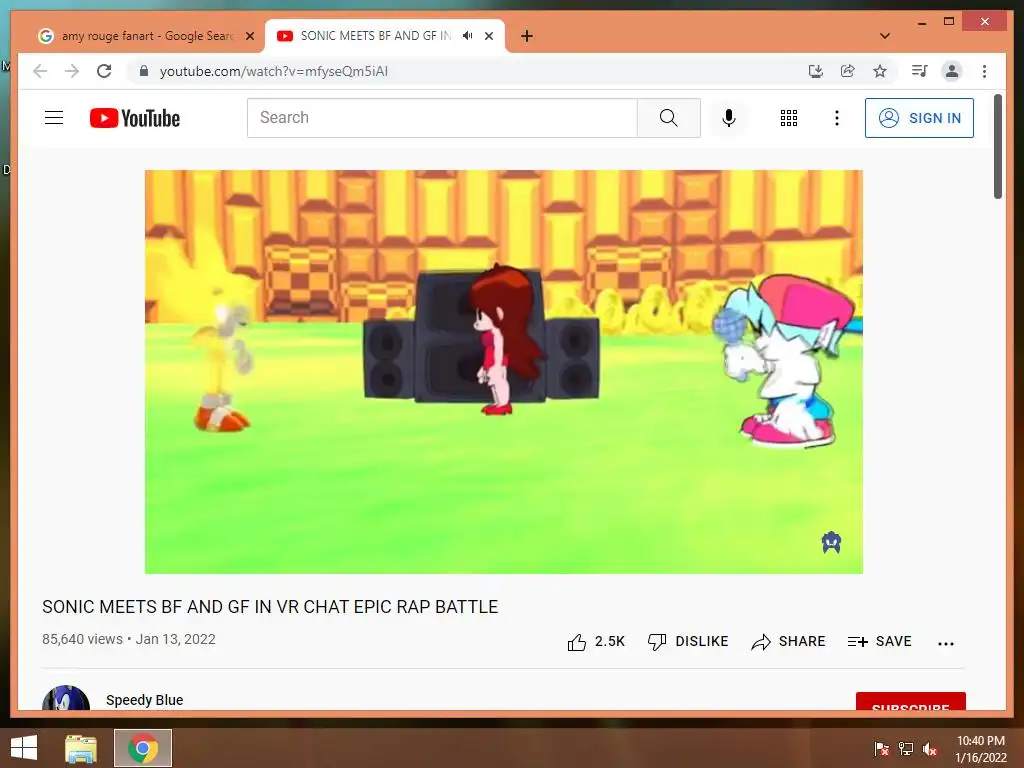
Task: Open the Chrome three-dot menu
Action: point(984,71)
